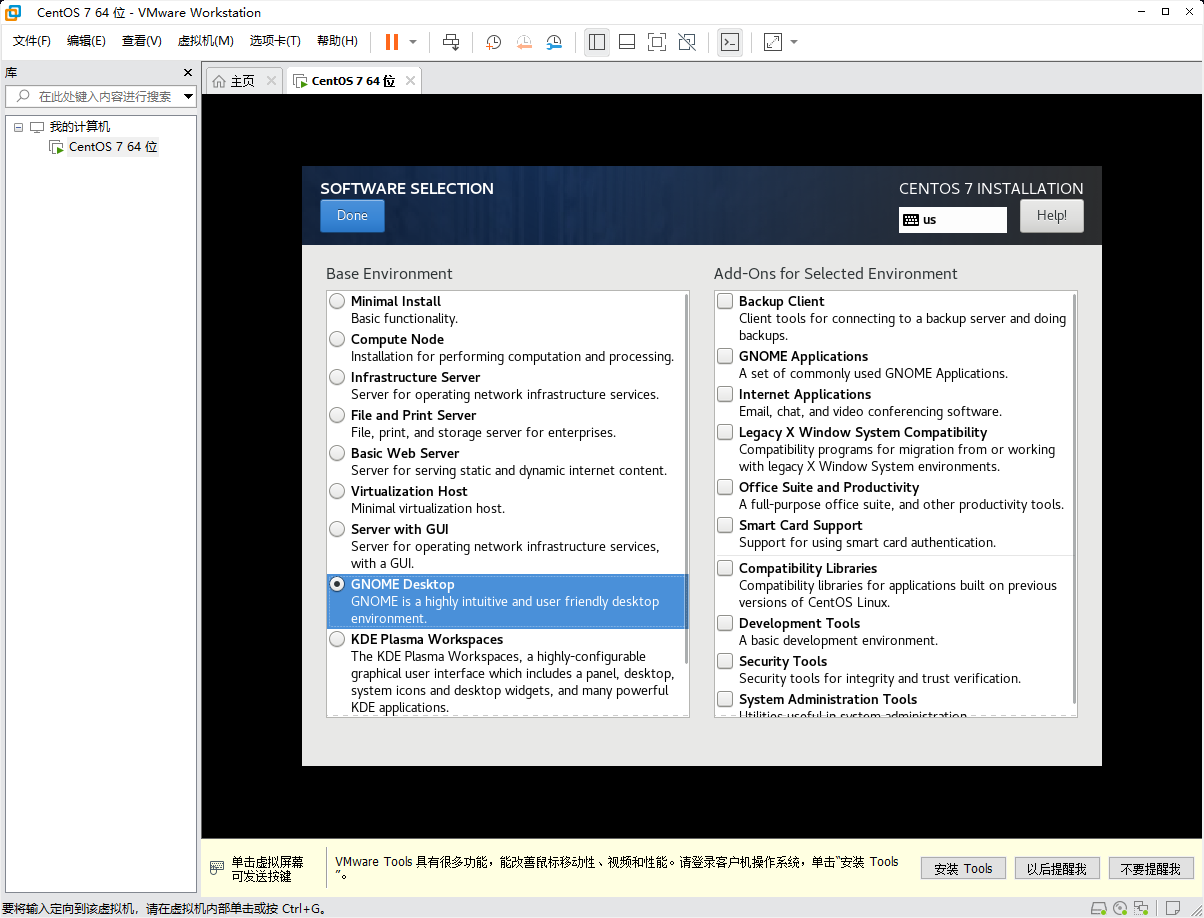Close the 主页 home tab

[271, 81]
